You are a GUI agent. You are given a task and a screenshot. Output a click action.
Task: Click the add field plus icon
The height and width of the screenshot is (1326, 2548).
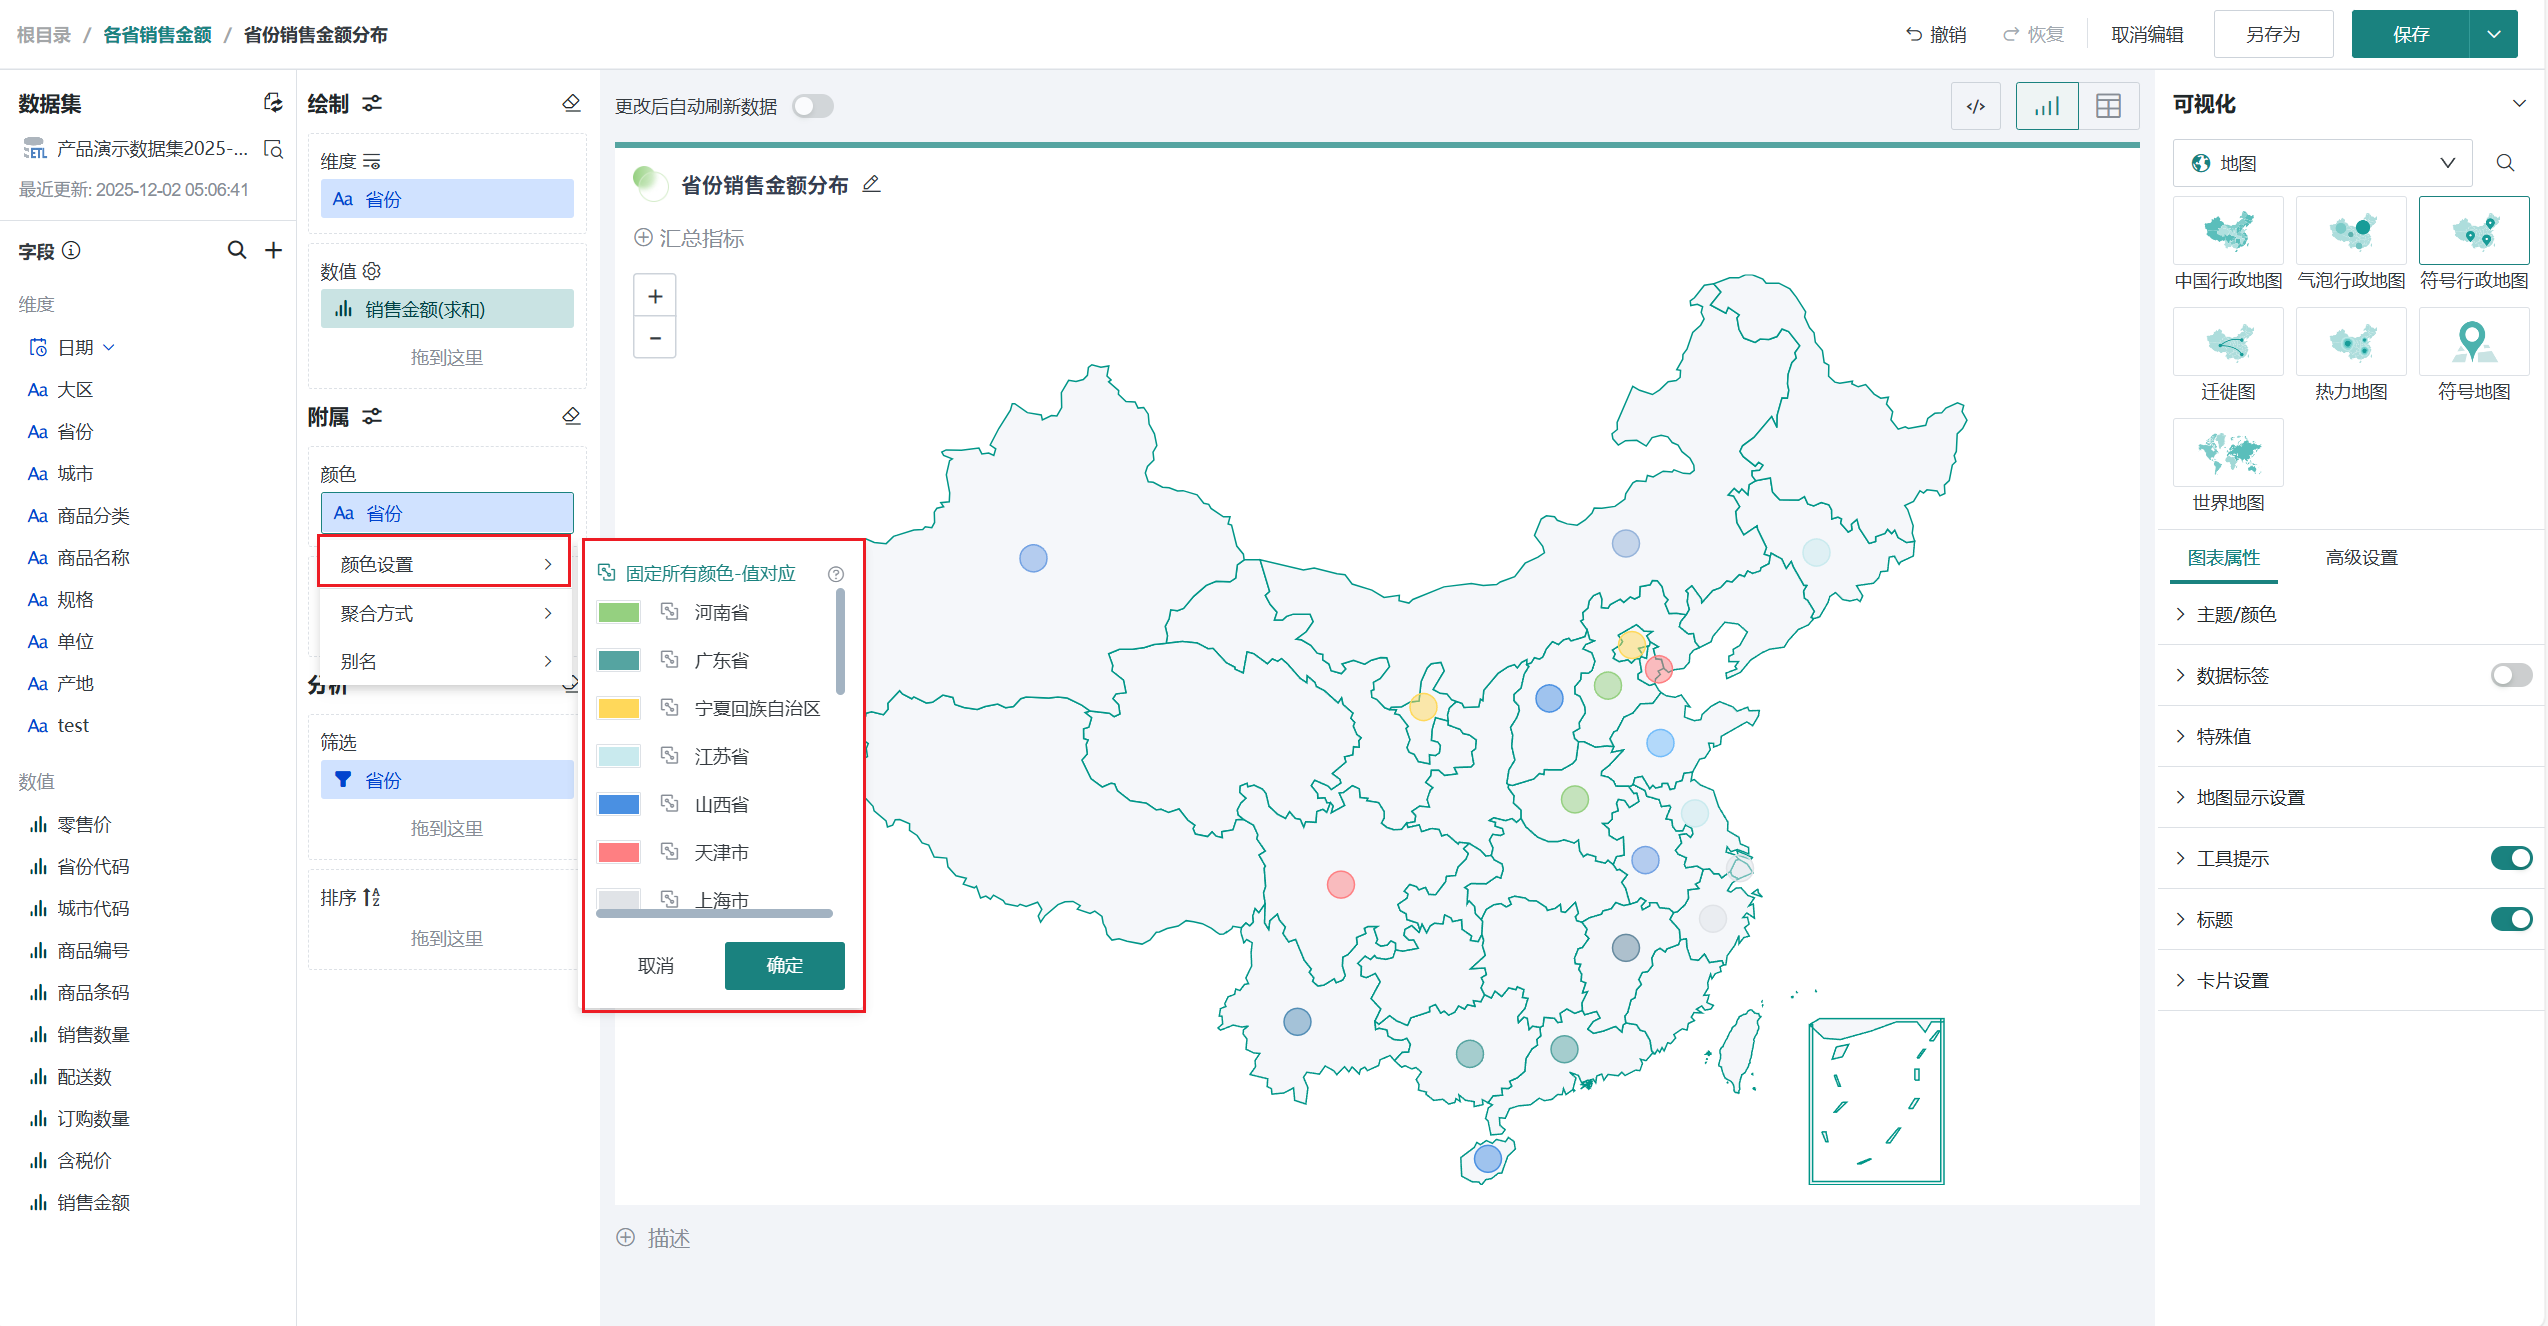point(273,250)
